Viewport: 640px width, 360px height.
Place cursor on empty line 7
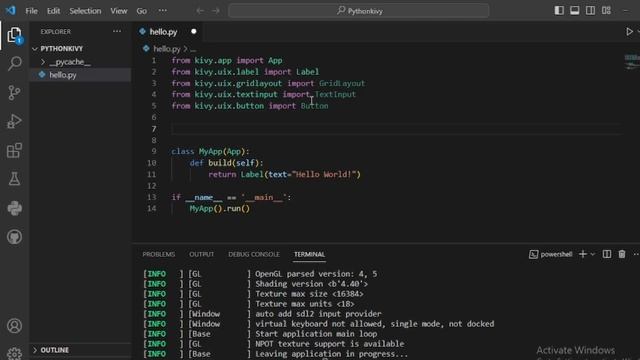[x=396, y=129]
